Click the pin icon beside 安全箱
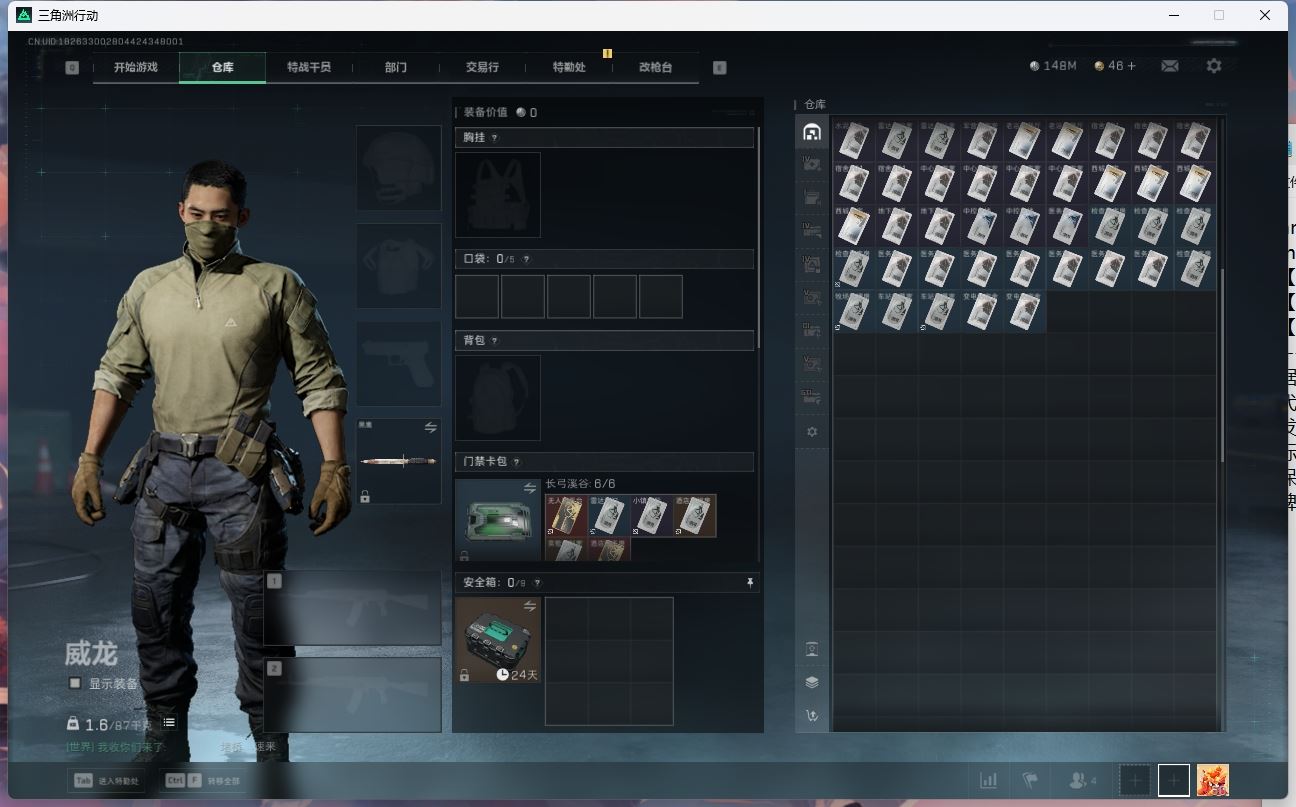 [x=750, y=582]
